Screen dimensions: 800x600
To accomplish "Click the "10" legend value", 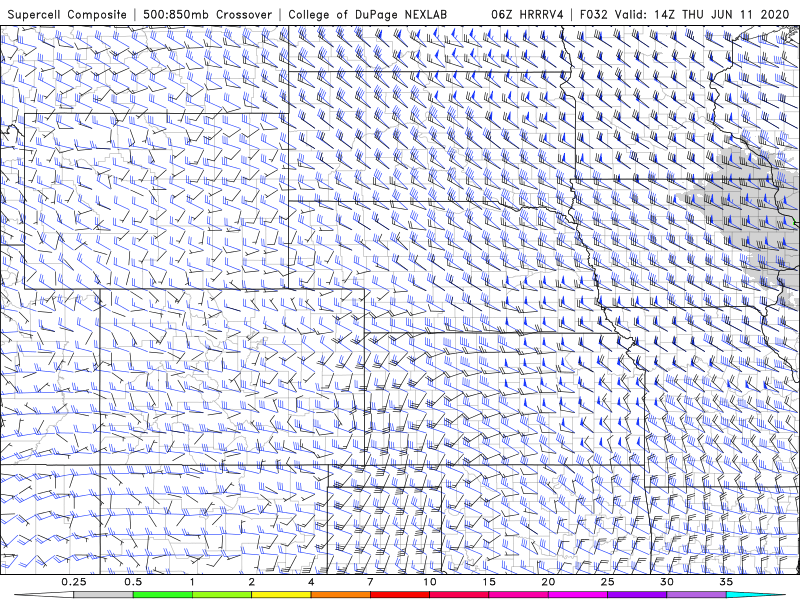I will pos(430,582).
